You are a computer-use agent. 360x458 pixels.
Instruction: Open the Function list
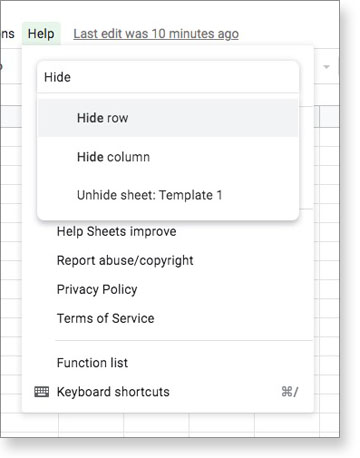[x=92, y=363]
